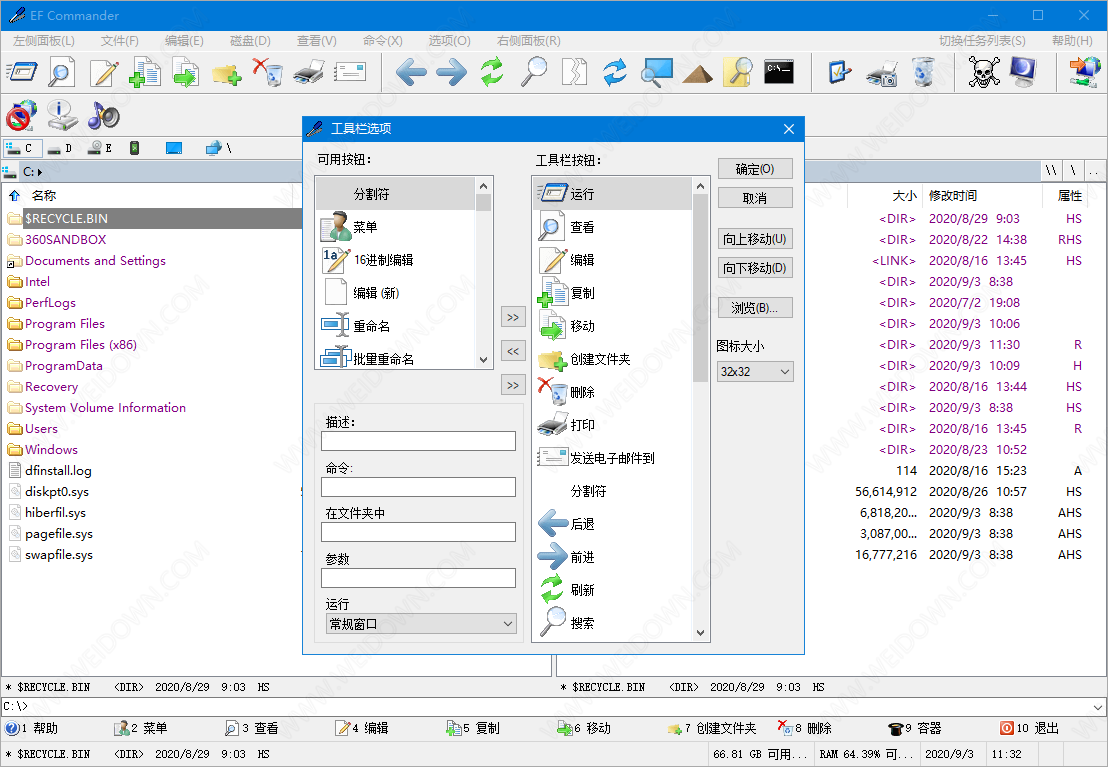Click the Back arrow toolbar icon
The height and width of the screenshot is (767, 1108).
pos(411,72)
